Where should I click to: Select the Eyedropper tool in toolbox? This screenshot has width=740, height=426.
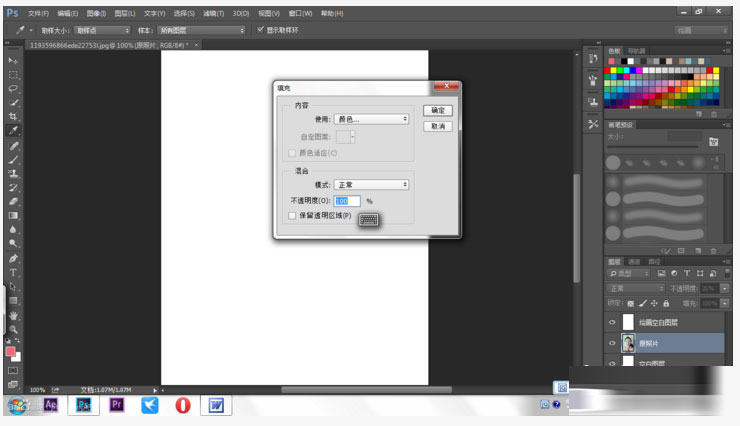point(13,131)
